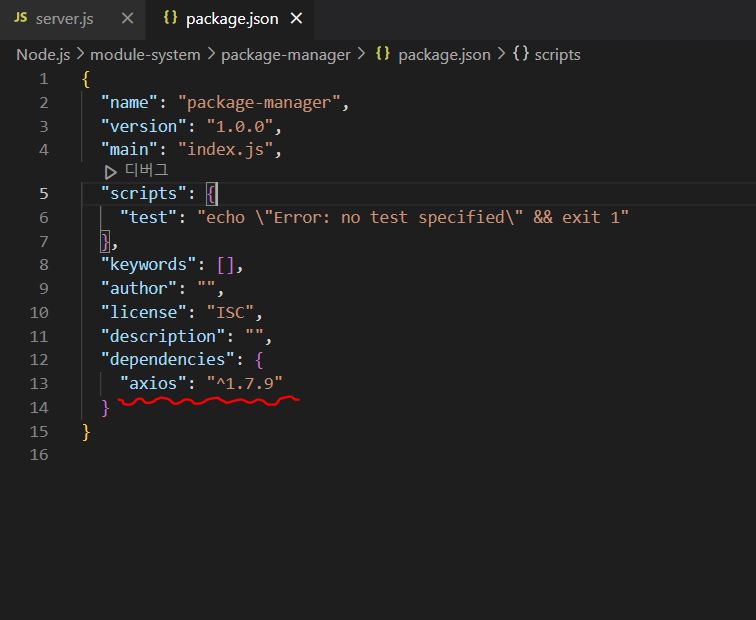Image resolution: width=756 pixels, height=620 pixels.
Task: Select the package.json editor tab
Action: point(232,19)
